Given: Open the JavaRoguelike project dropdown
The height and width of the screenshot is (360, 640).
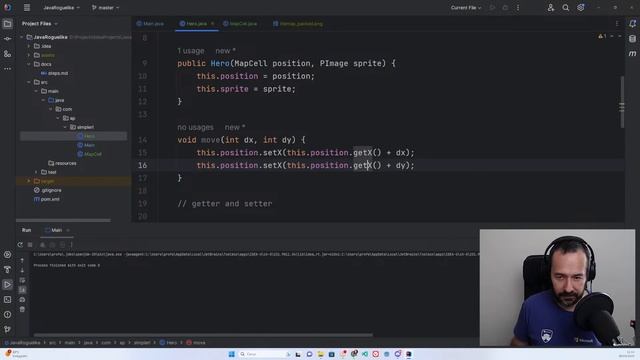Looking at the screenshot, I should 61,7.
